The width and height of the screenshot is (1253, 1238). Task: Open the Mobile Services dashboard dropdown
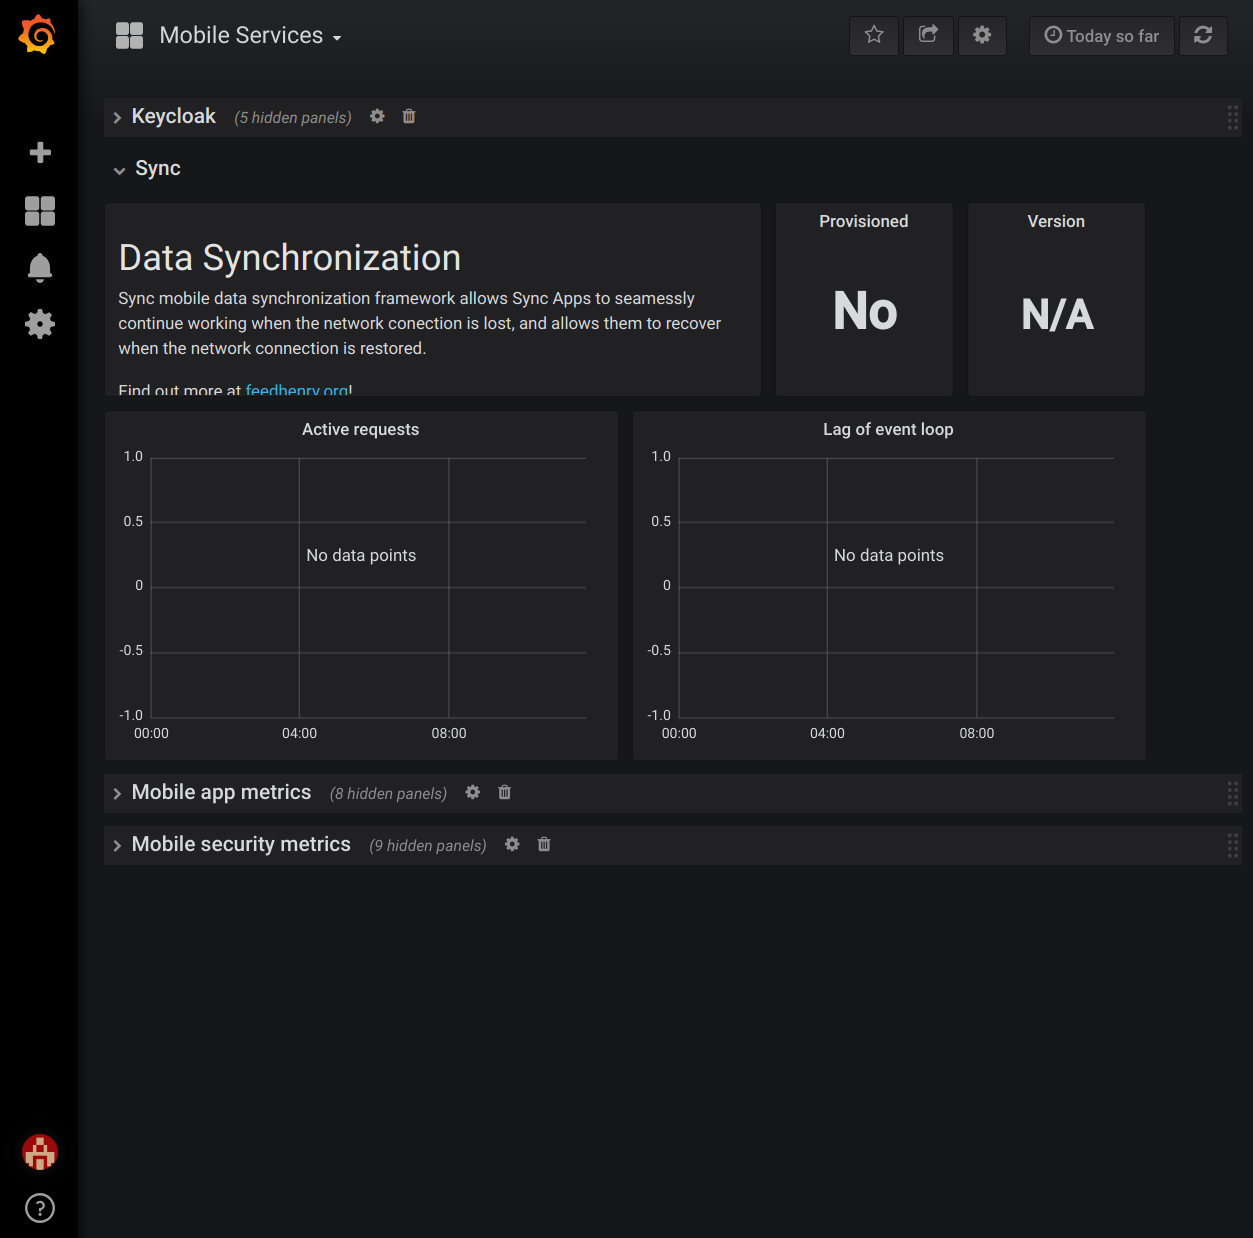(x=240, y=36)
